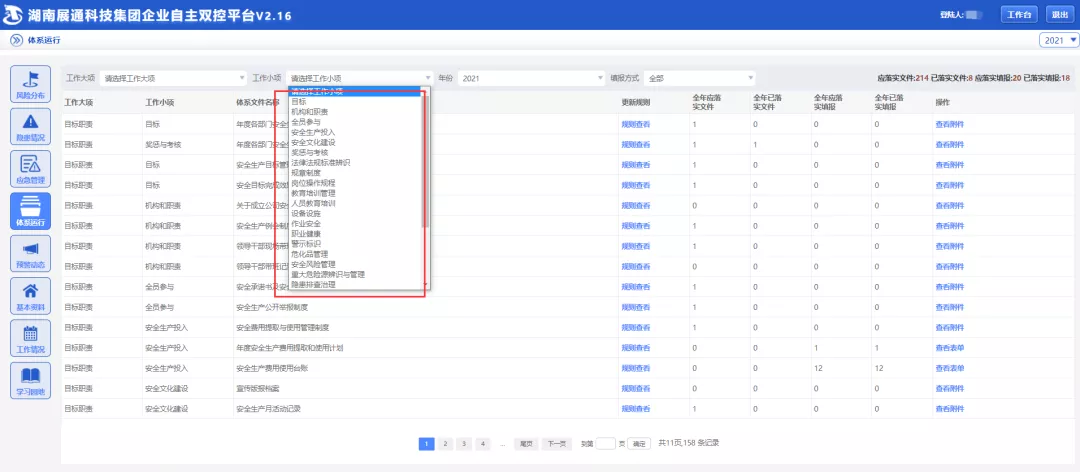1080x472 pixels.
Task: Click the 工作台 button
Action: 1019,14
